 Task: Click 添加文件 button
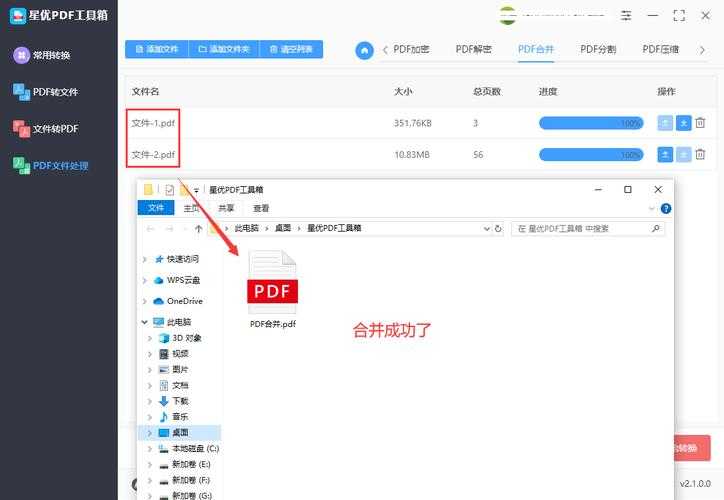tap(157, 49)
